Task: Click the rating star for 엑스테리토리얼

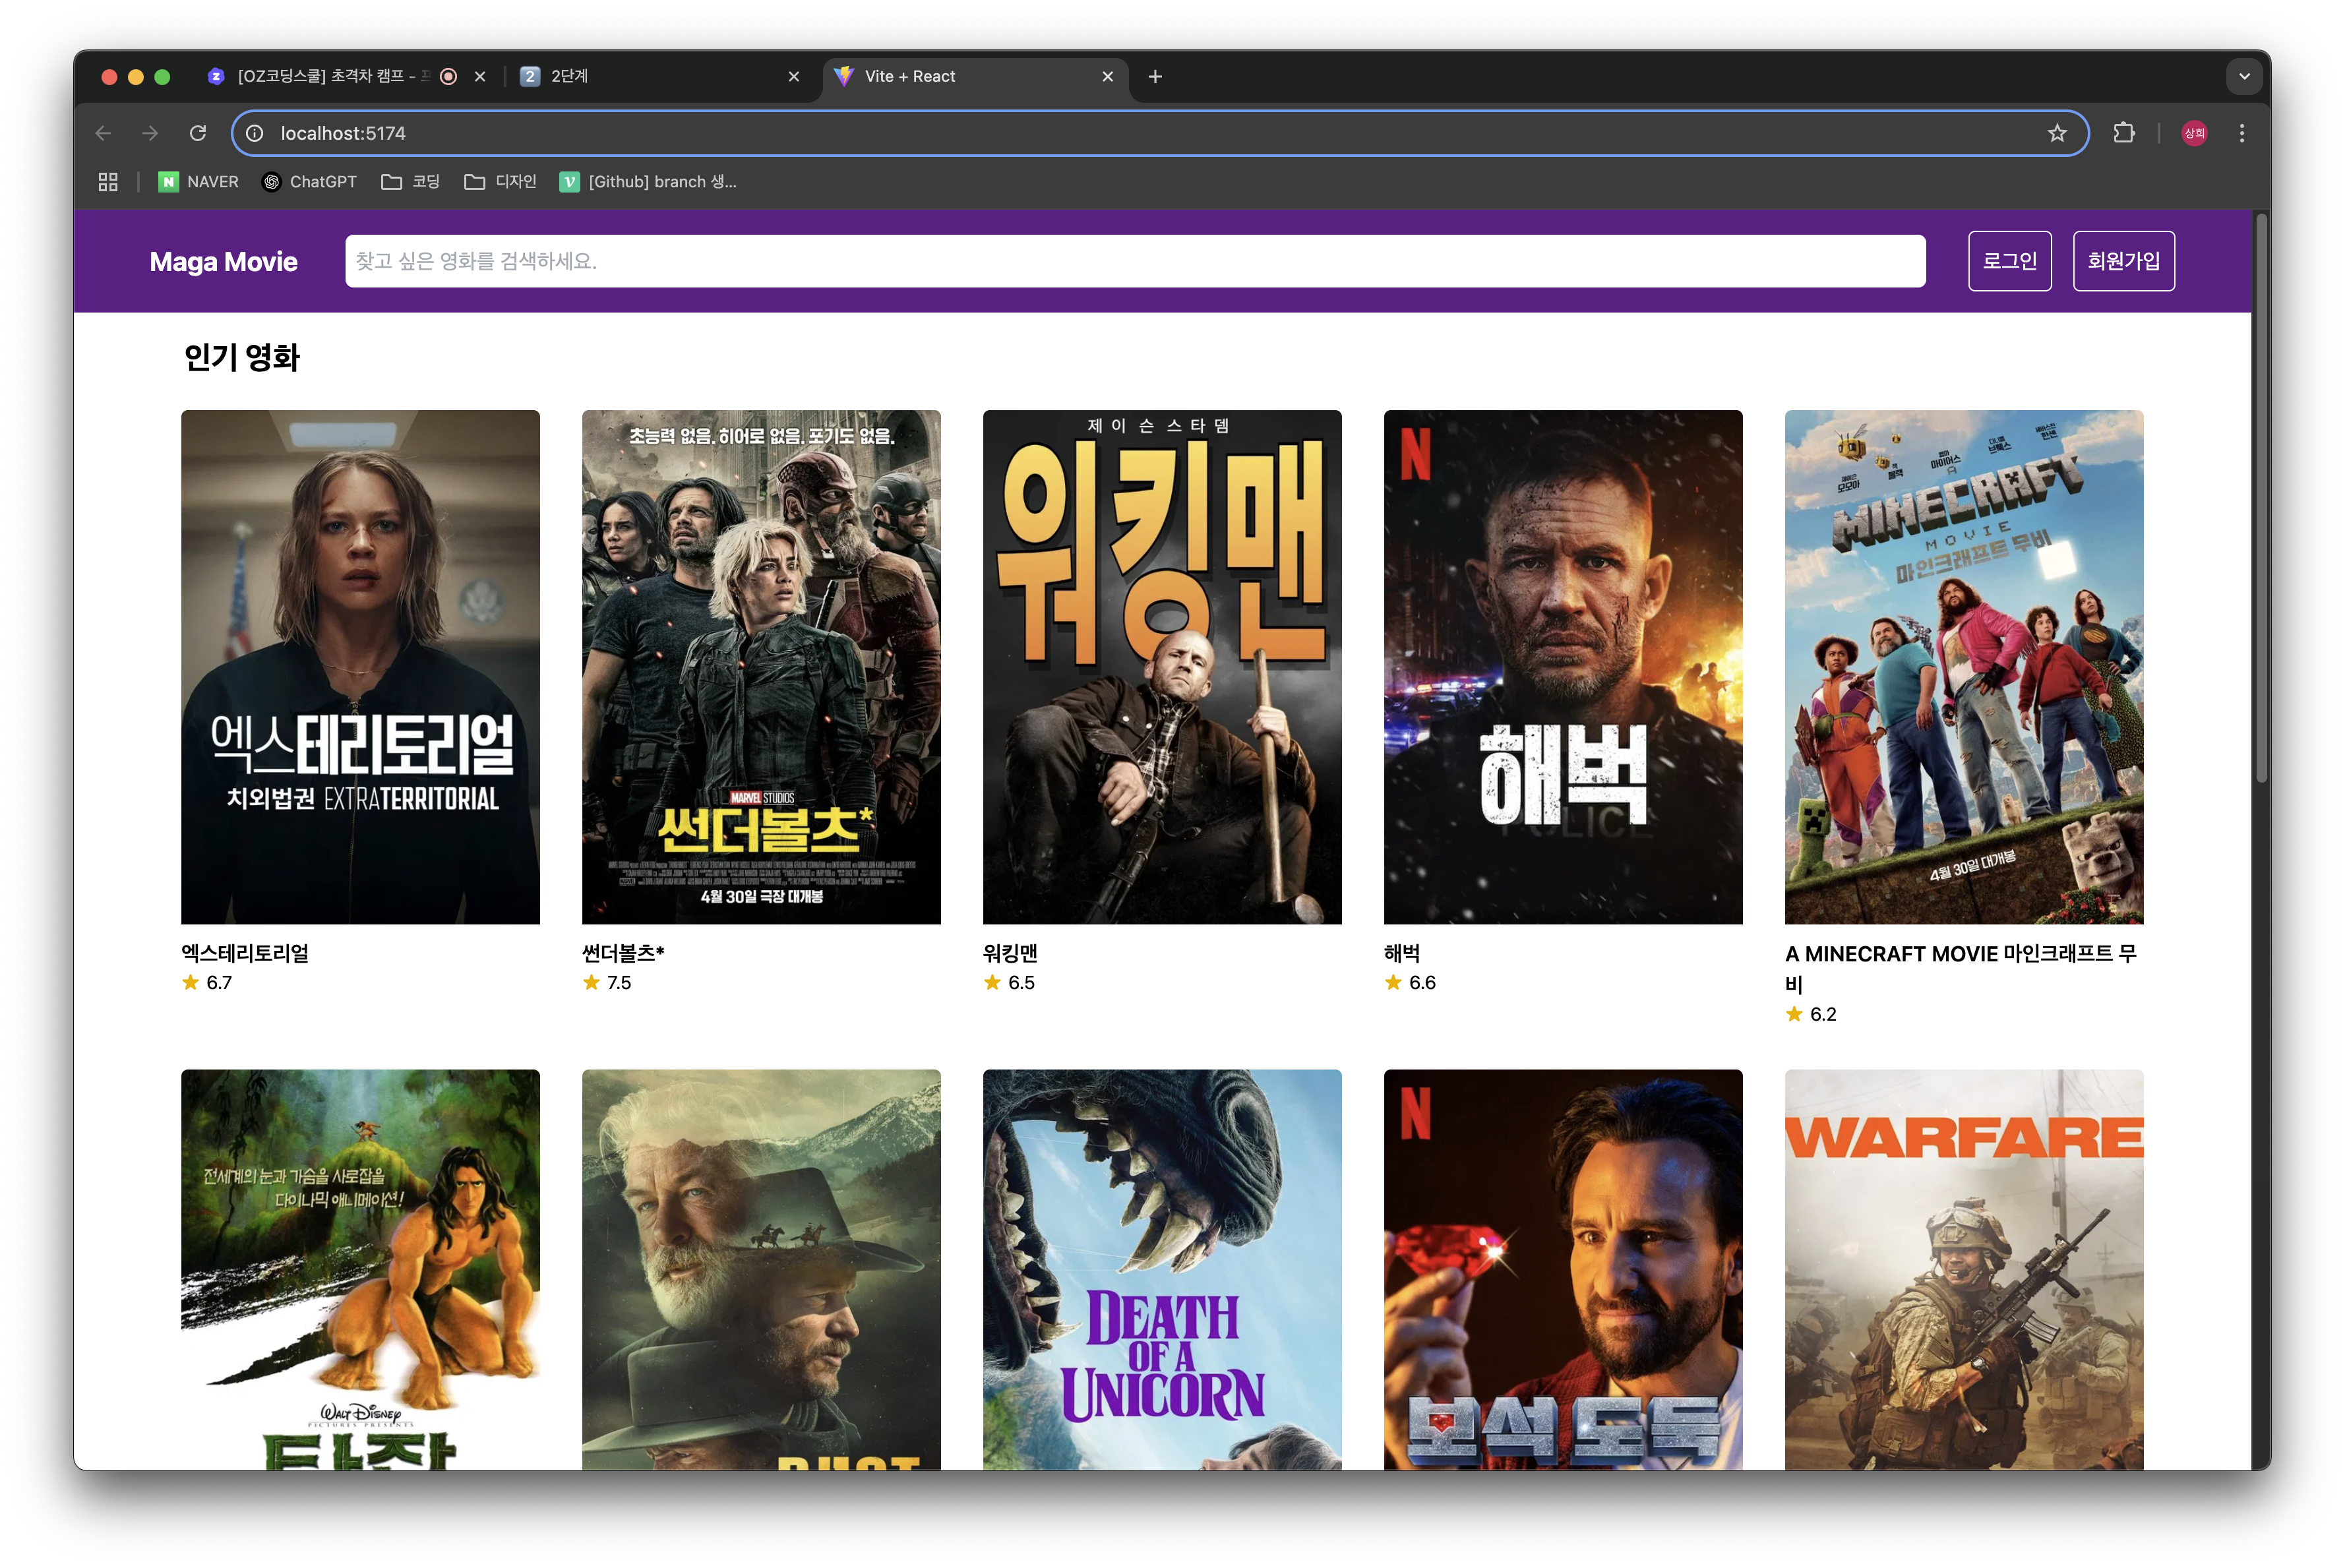Action: click(x=190, y=982)
